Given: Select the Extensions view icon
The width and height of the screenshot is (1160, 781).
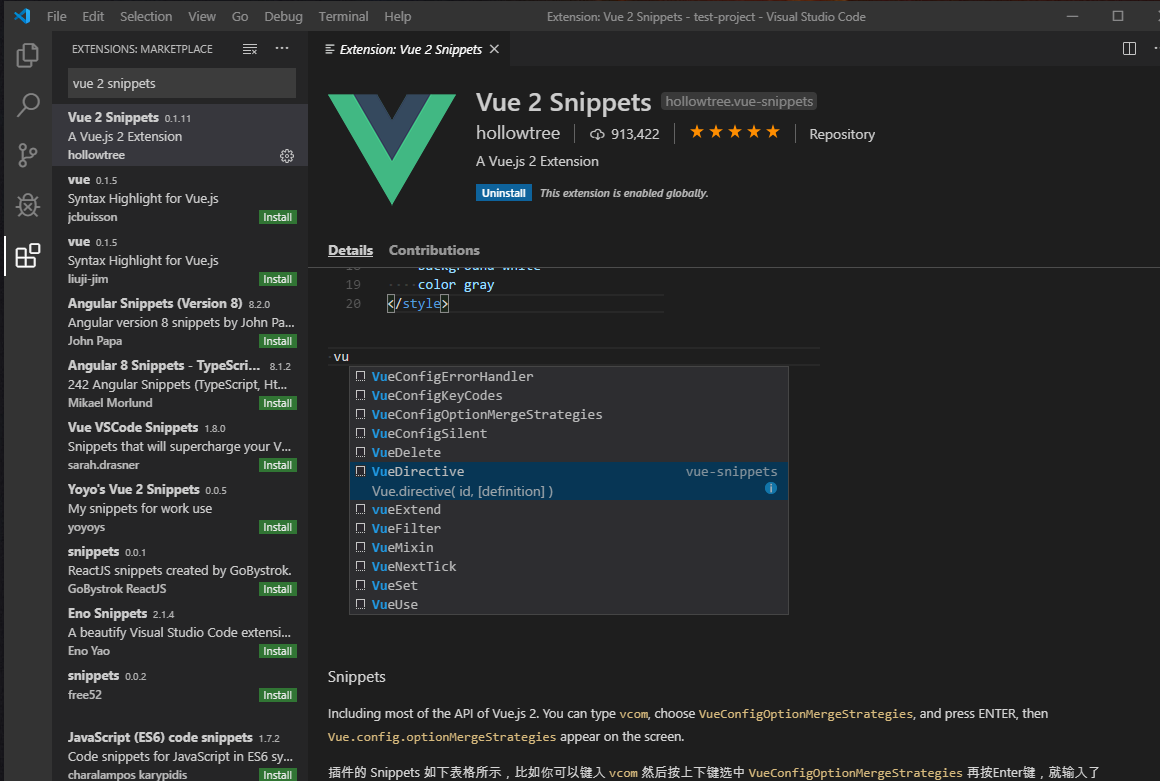Looking at the screenshot, I should (27, 256).
